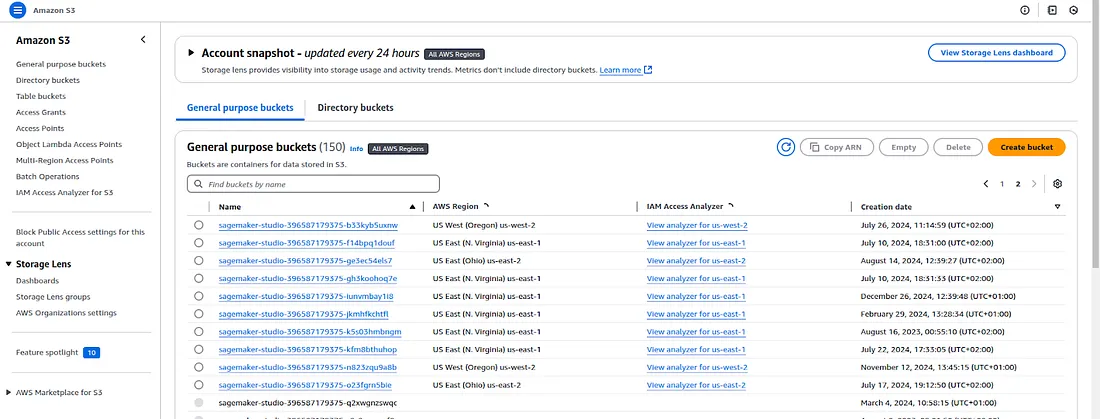Screen dimensions: 1100x419
Task: Select radio for bucket ending jkmhfkchtfl
Action: click(199, 314)
